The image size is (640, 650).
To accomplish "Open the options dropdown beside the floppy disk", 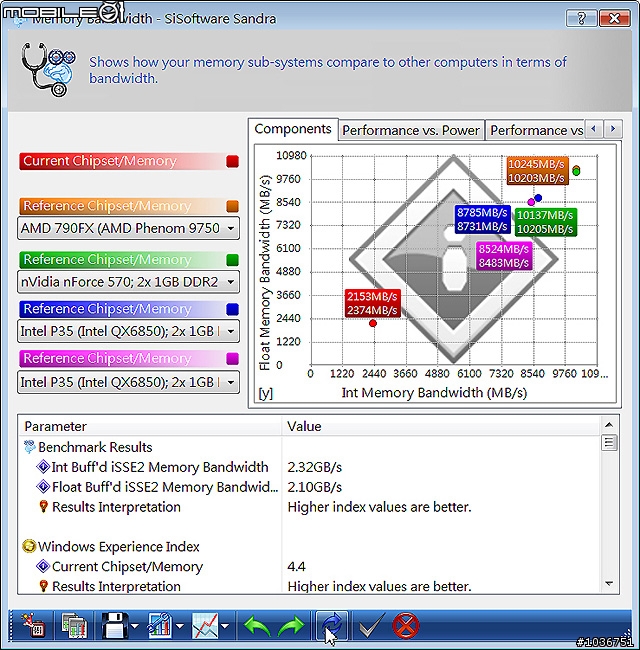I will click(135, 626).
